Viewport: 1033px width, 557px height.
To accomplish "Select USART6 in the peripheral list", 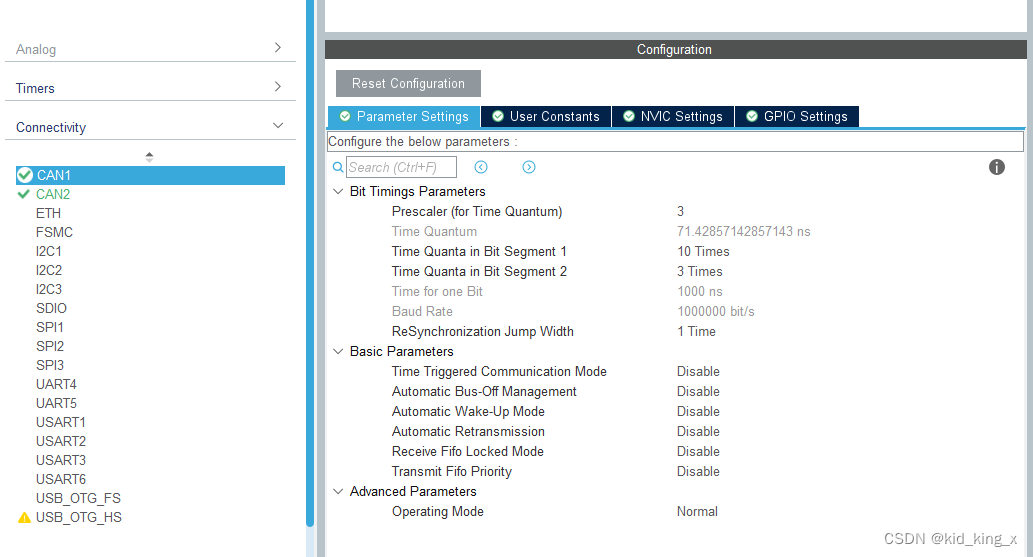I will (x=61, y=479).
